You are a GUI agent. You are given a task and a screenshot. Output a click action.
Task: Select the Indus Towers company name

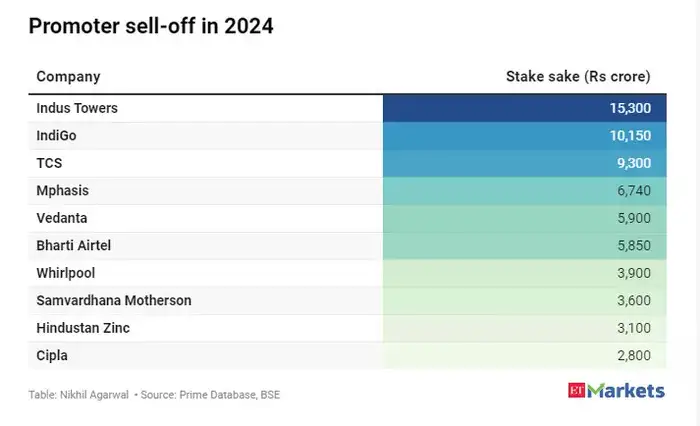77,108
